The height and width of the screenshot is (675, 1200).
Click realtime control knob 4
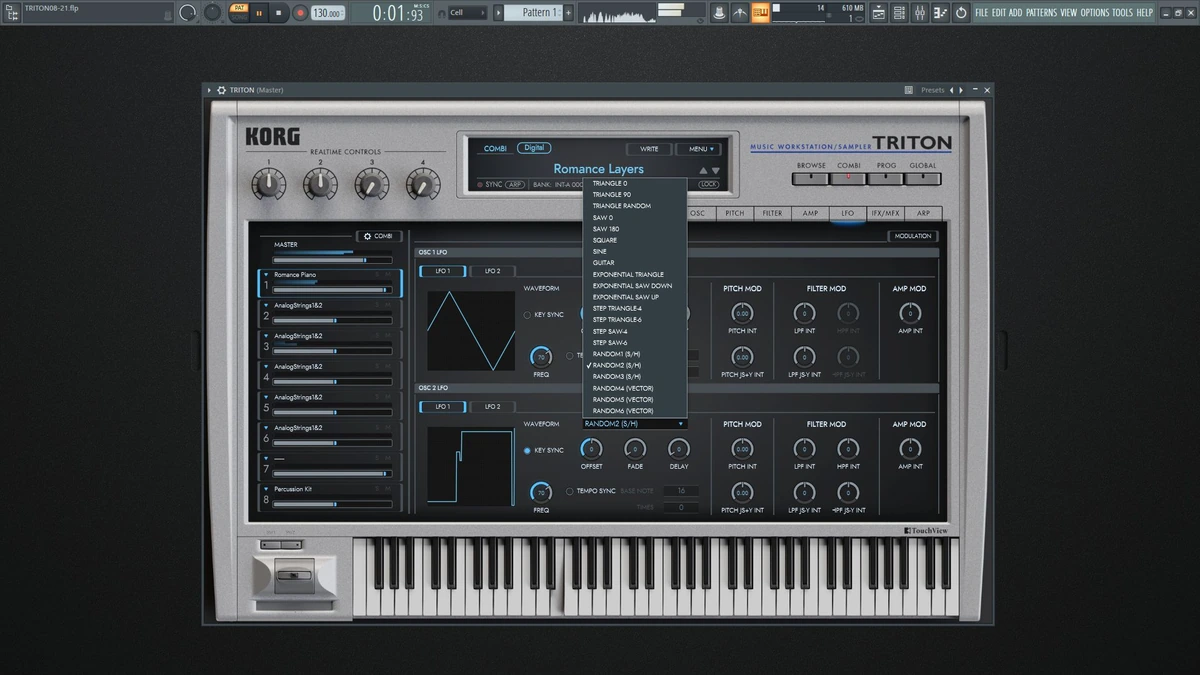[423, 183]
